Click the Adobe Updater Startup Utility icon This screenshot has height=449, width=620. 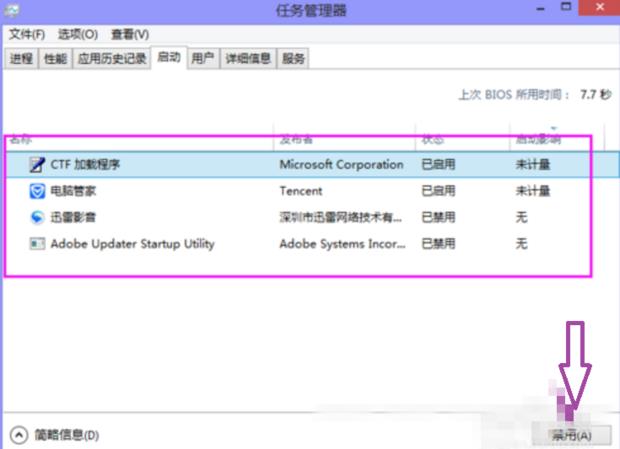(37, 244)
